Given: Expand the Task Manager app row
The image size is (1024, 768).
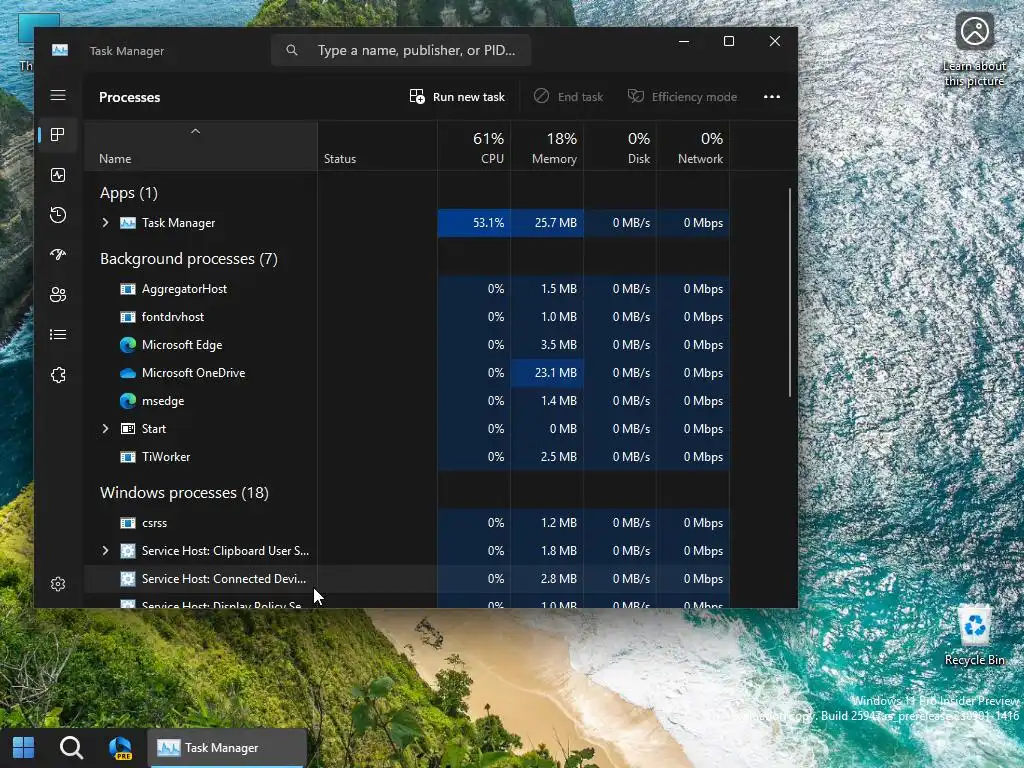Looking at the screenshot, I should pos(105,223).
